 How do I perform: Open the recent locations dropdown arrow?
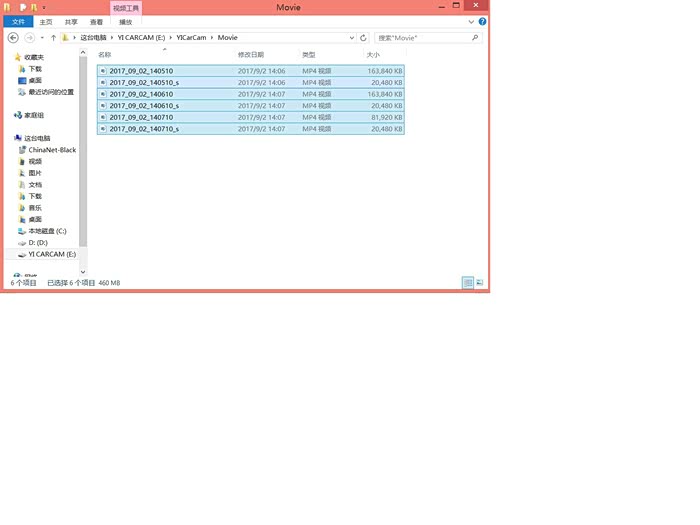[x=41, y=38]
